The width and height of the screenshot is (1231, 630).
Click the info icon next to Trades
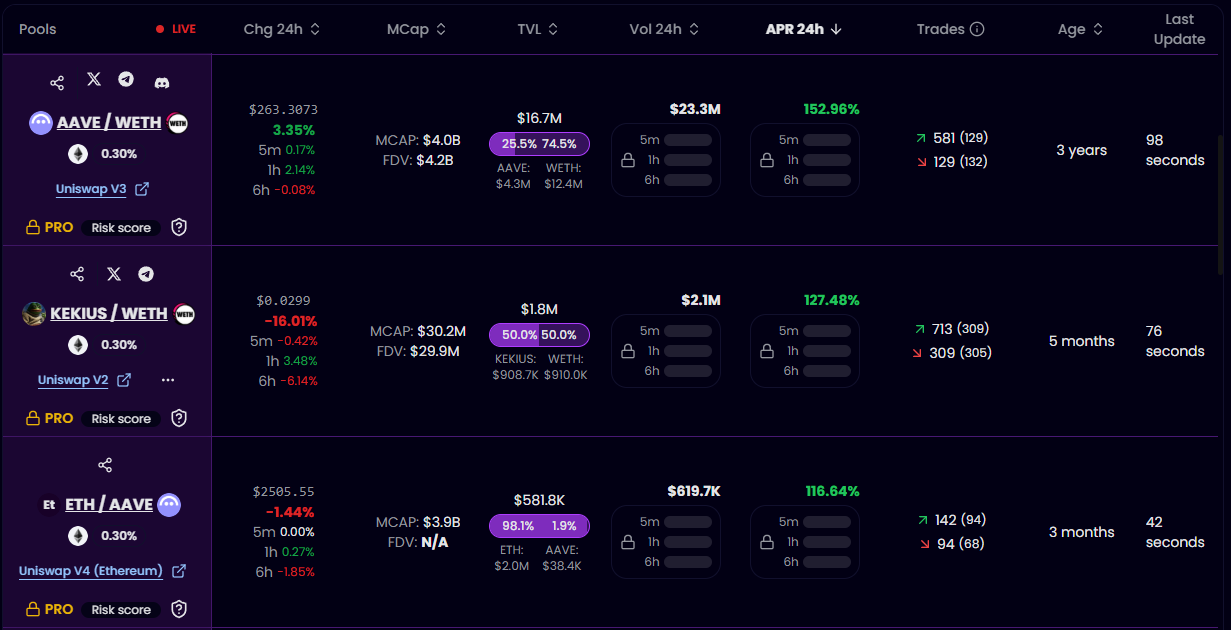click(977, 29)
